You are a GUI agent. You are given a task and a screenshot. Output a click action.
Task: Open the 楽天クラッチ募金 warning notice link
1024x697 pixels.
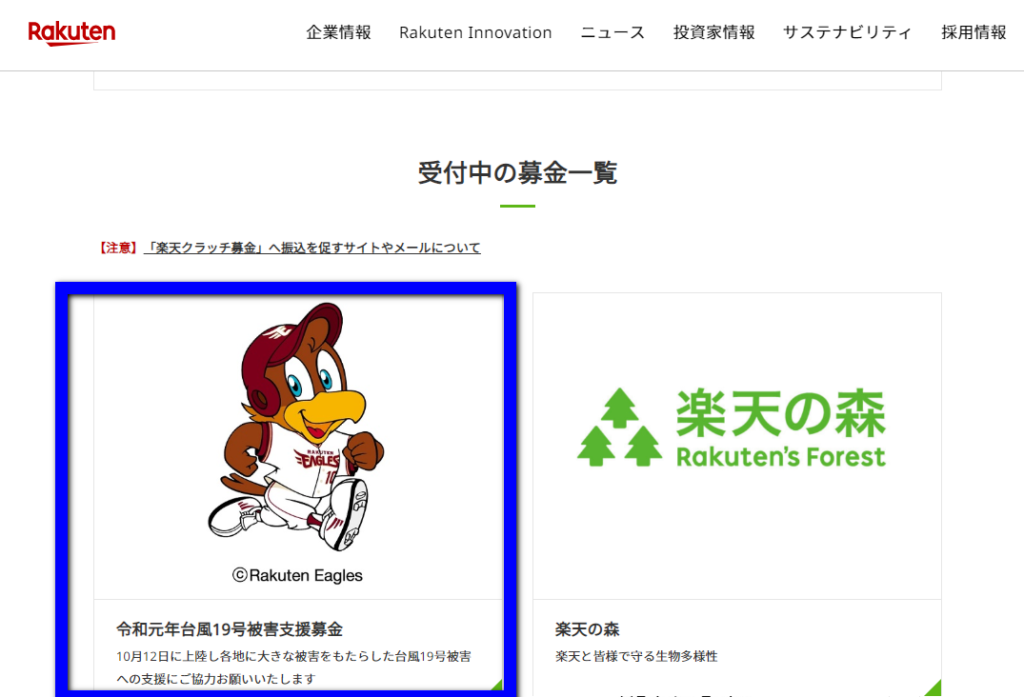tap(312, 248)
